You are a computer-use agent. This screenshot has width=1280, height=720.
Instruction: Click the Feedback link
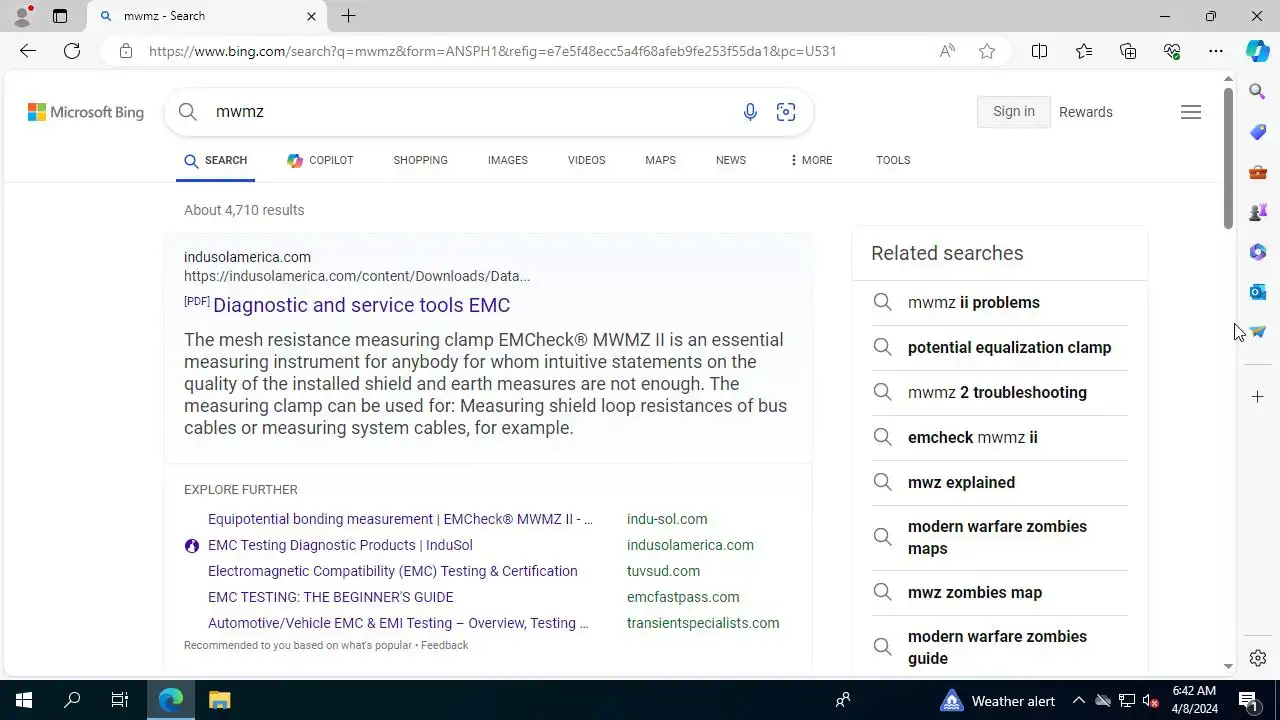445,645
